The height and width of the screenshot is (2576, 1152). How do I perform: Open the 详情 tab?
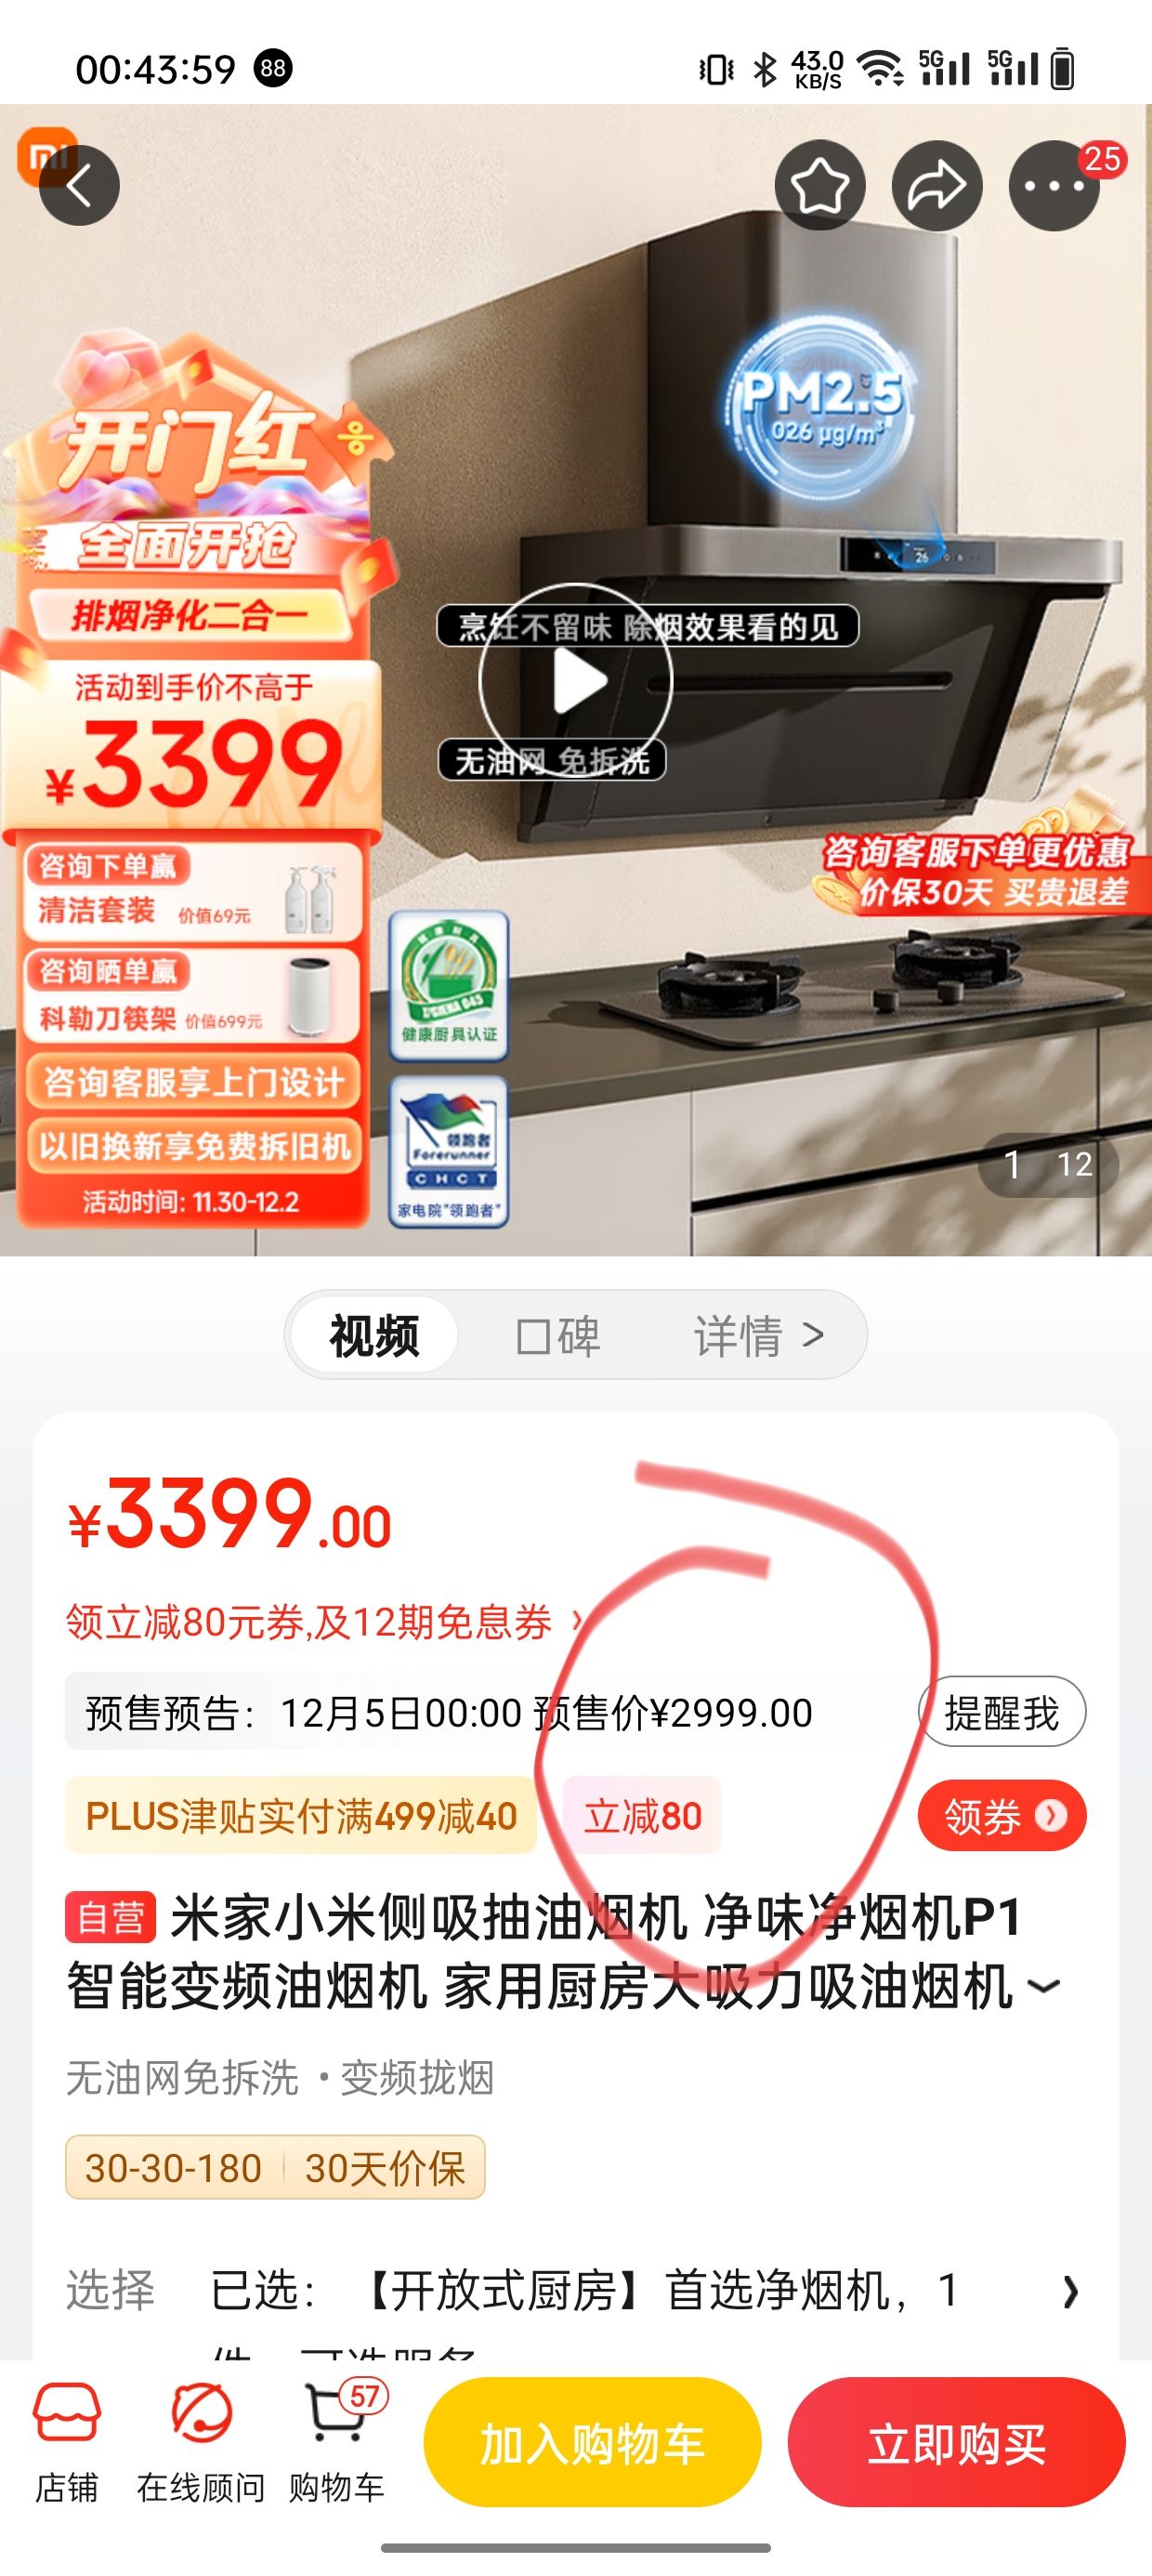point(759,1336)
